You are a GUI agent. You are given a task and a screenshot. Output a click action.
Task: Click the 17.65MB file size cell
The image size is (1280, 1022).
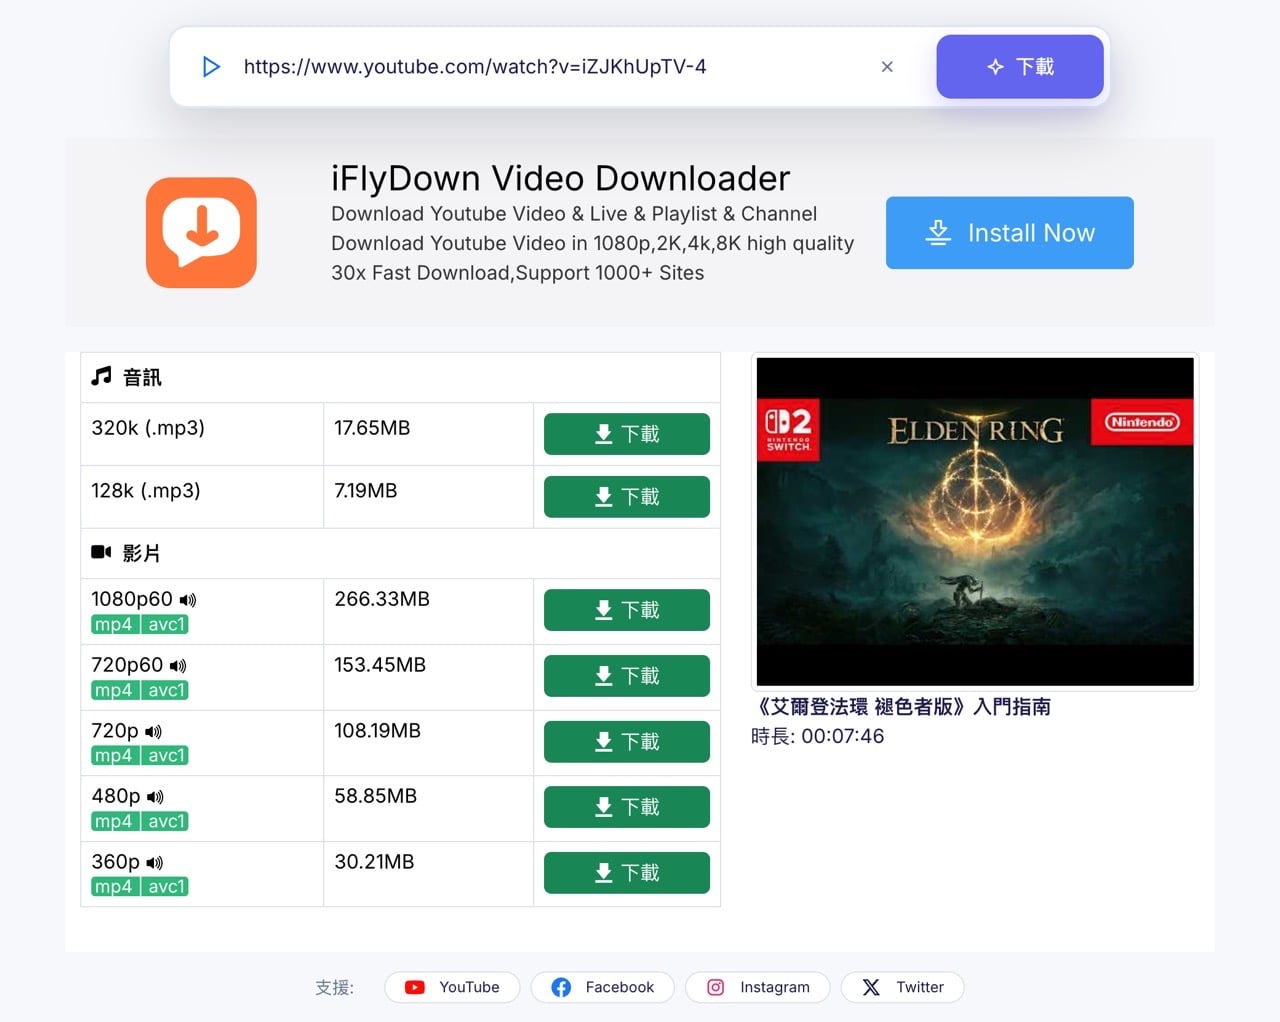(x=428, y=434)
